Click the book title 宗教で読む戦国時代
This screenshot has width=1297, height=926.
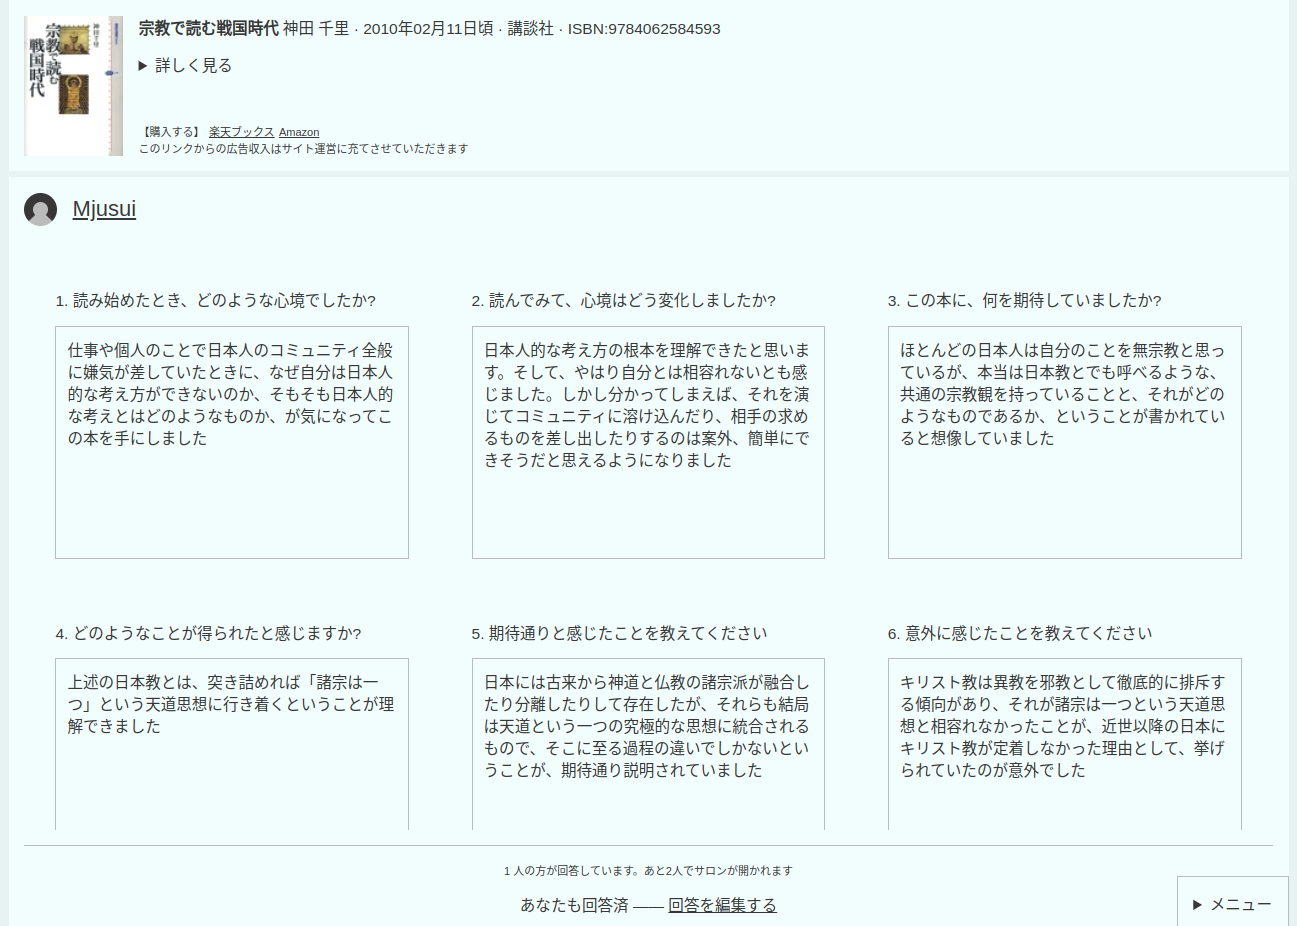click(208, 29)
